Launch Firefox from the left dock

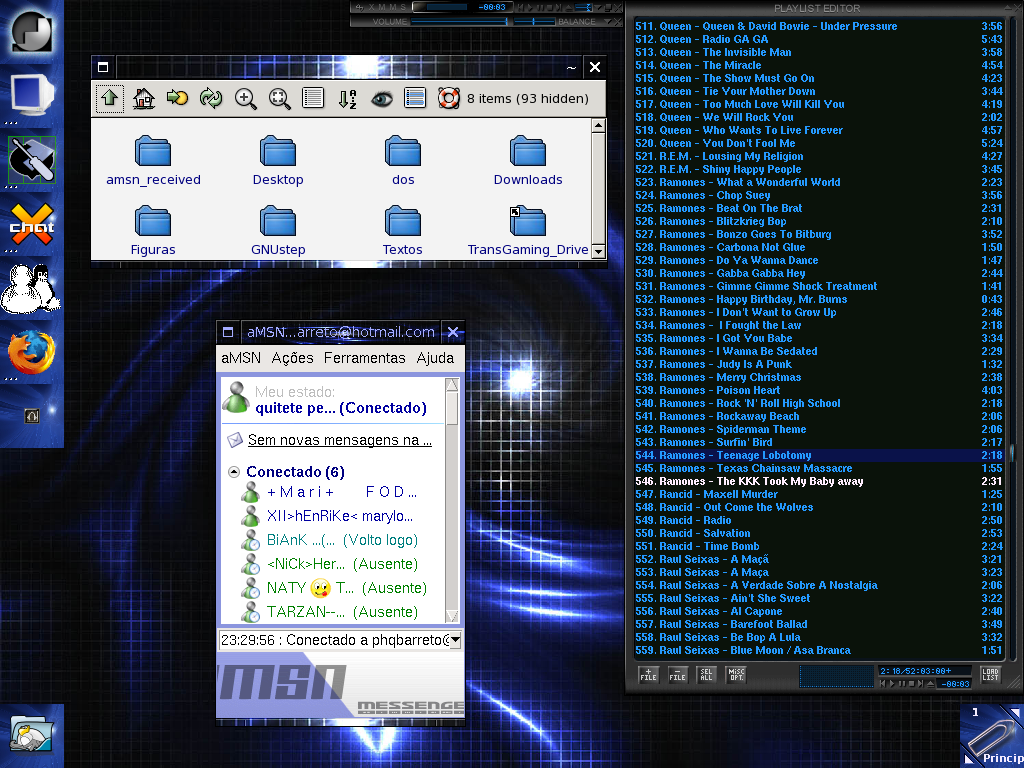[x=31, y=353]
